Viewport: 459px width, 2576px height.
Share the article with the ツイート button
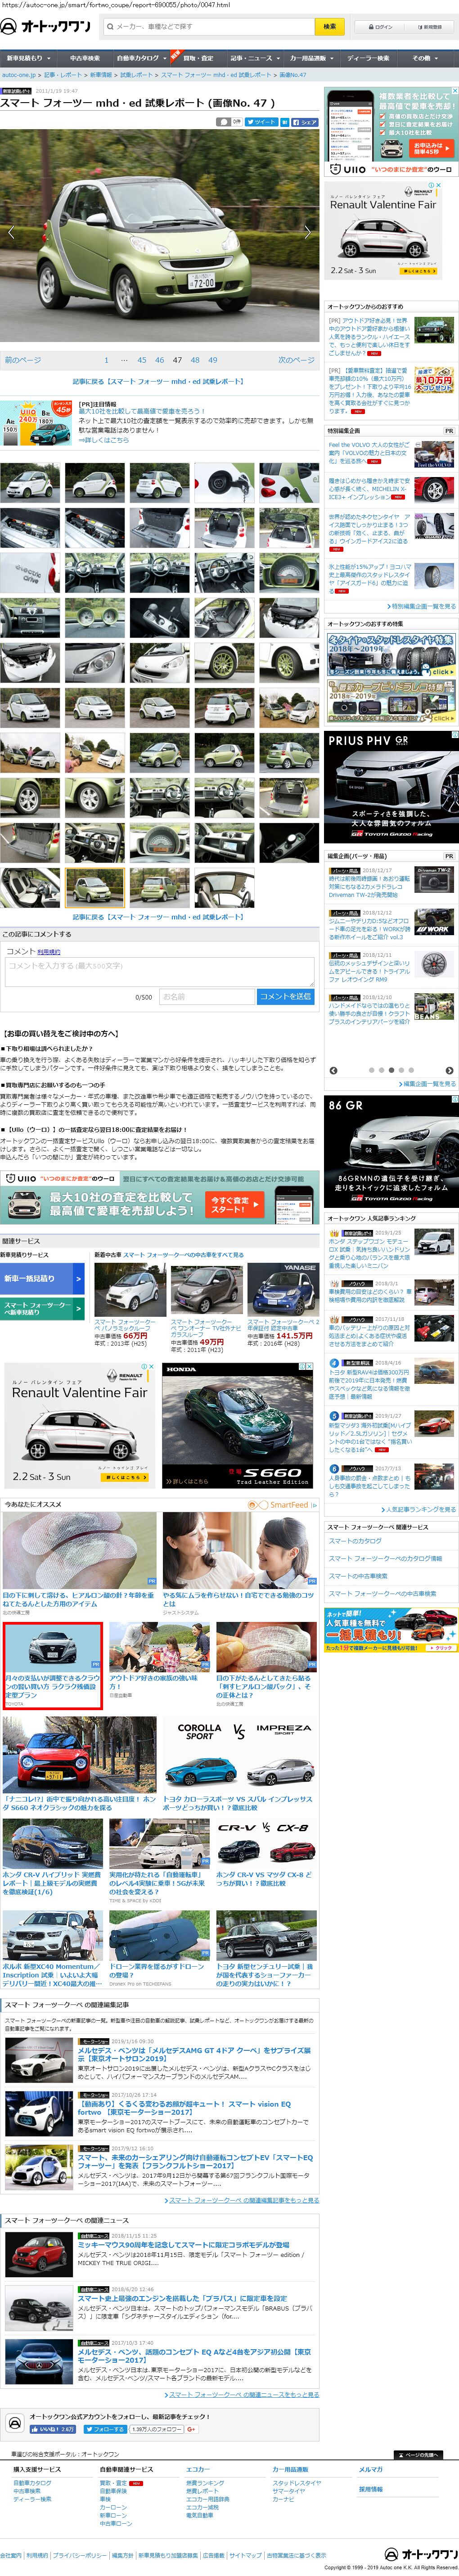(263, 122)
